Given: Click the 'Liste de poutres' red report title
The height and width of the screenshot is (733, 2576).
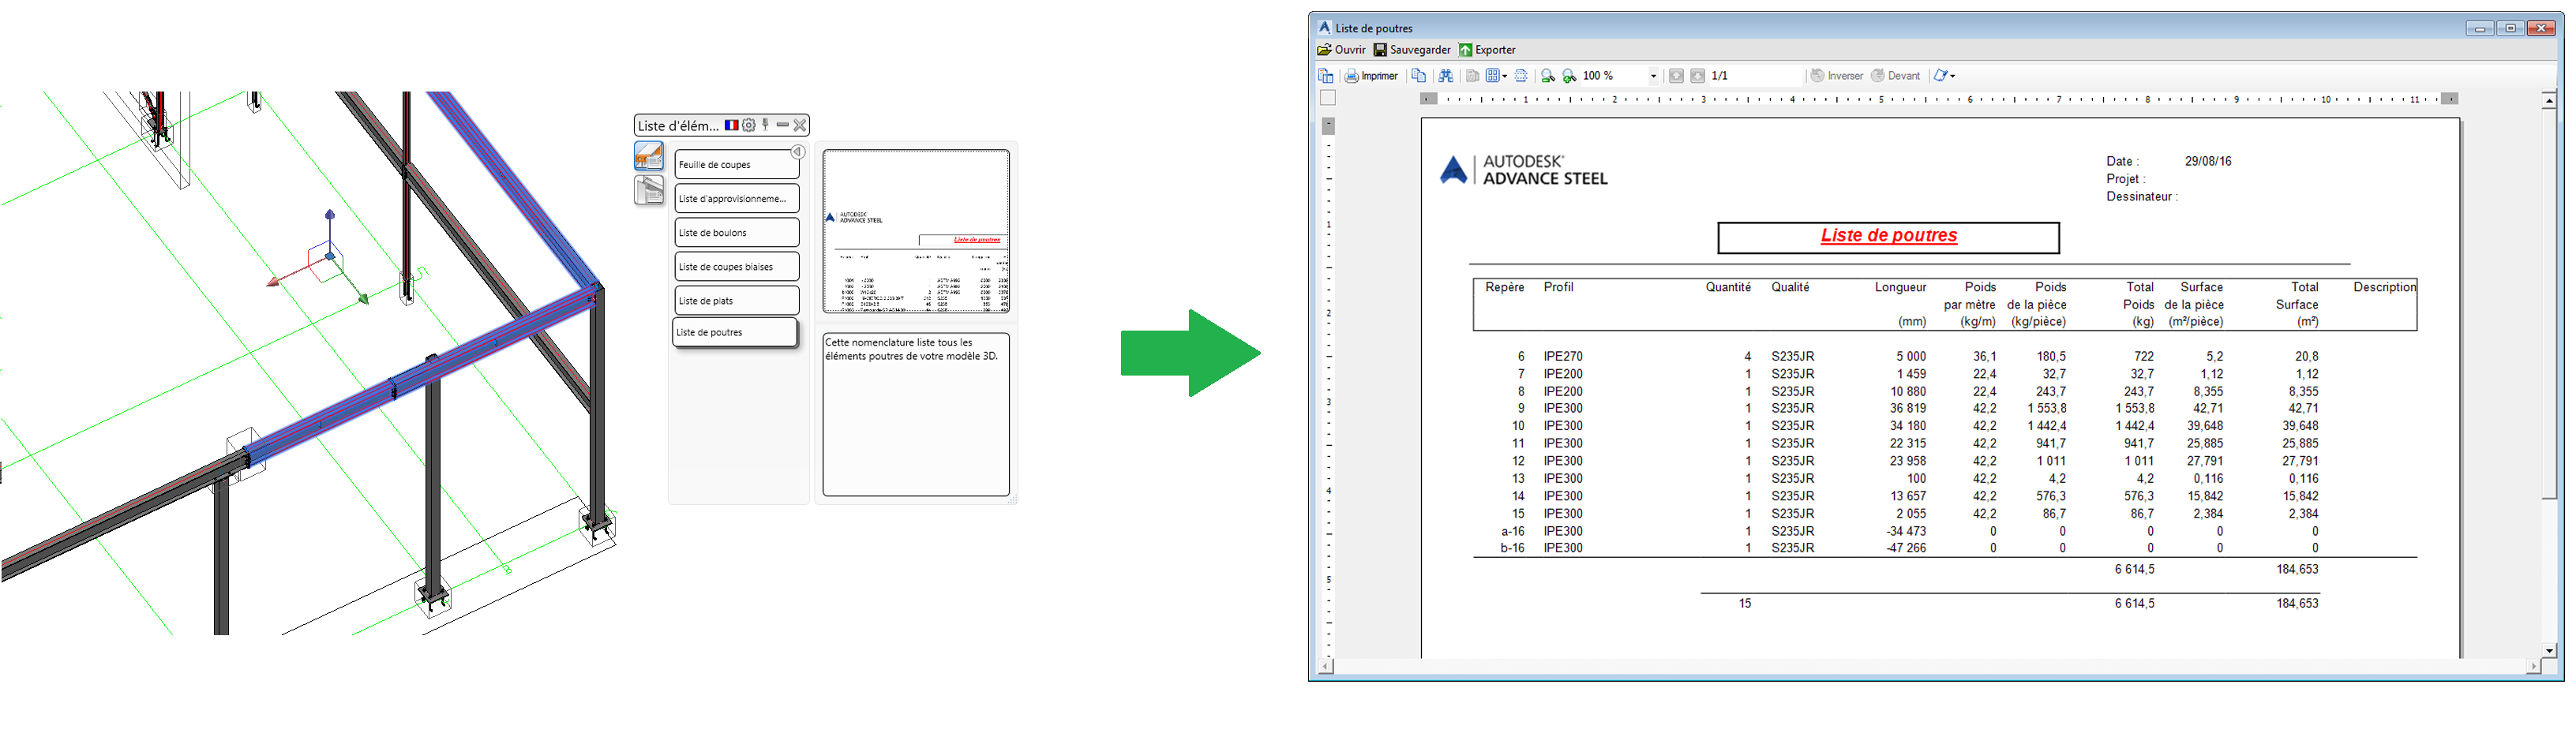Looking at the screenshot, I should pos(1889,236).
